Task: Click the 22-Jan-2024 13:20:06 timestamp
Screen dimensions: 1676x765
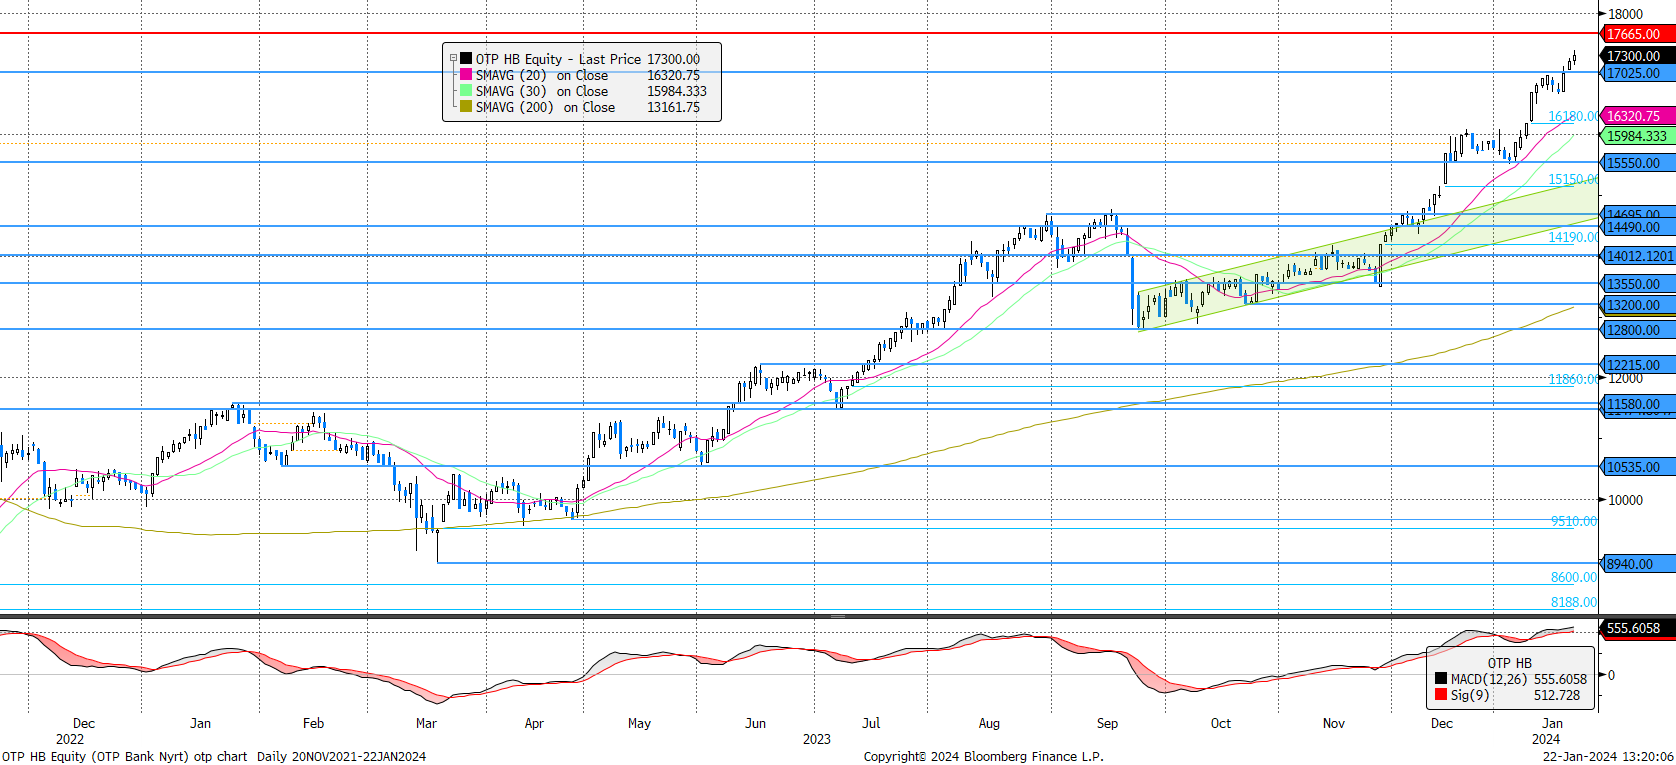Action: click(x=1608, y=756)
